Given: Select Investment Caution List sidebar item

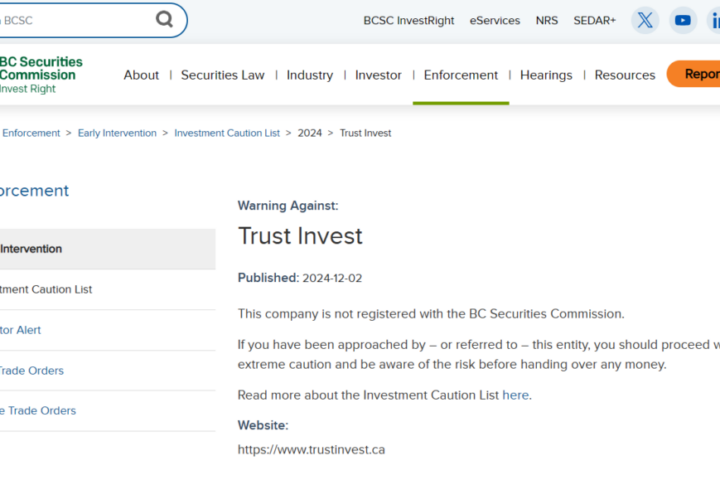Looking at the screenshot, I should click(x=107, y=289).
